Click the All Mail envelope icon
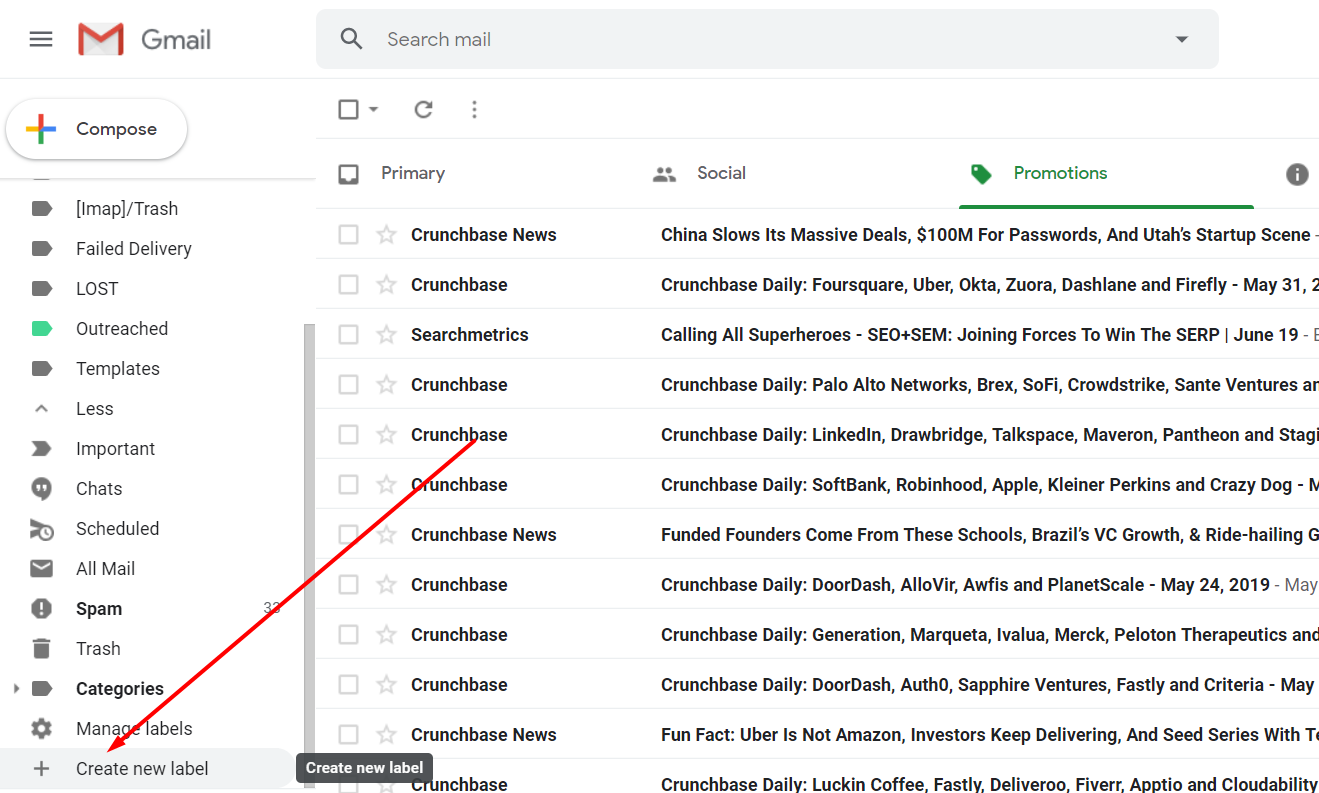This screenshot has width=1319, height=793. (x=41, y=569)
